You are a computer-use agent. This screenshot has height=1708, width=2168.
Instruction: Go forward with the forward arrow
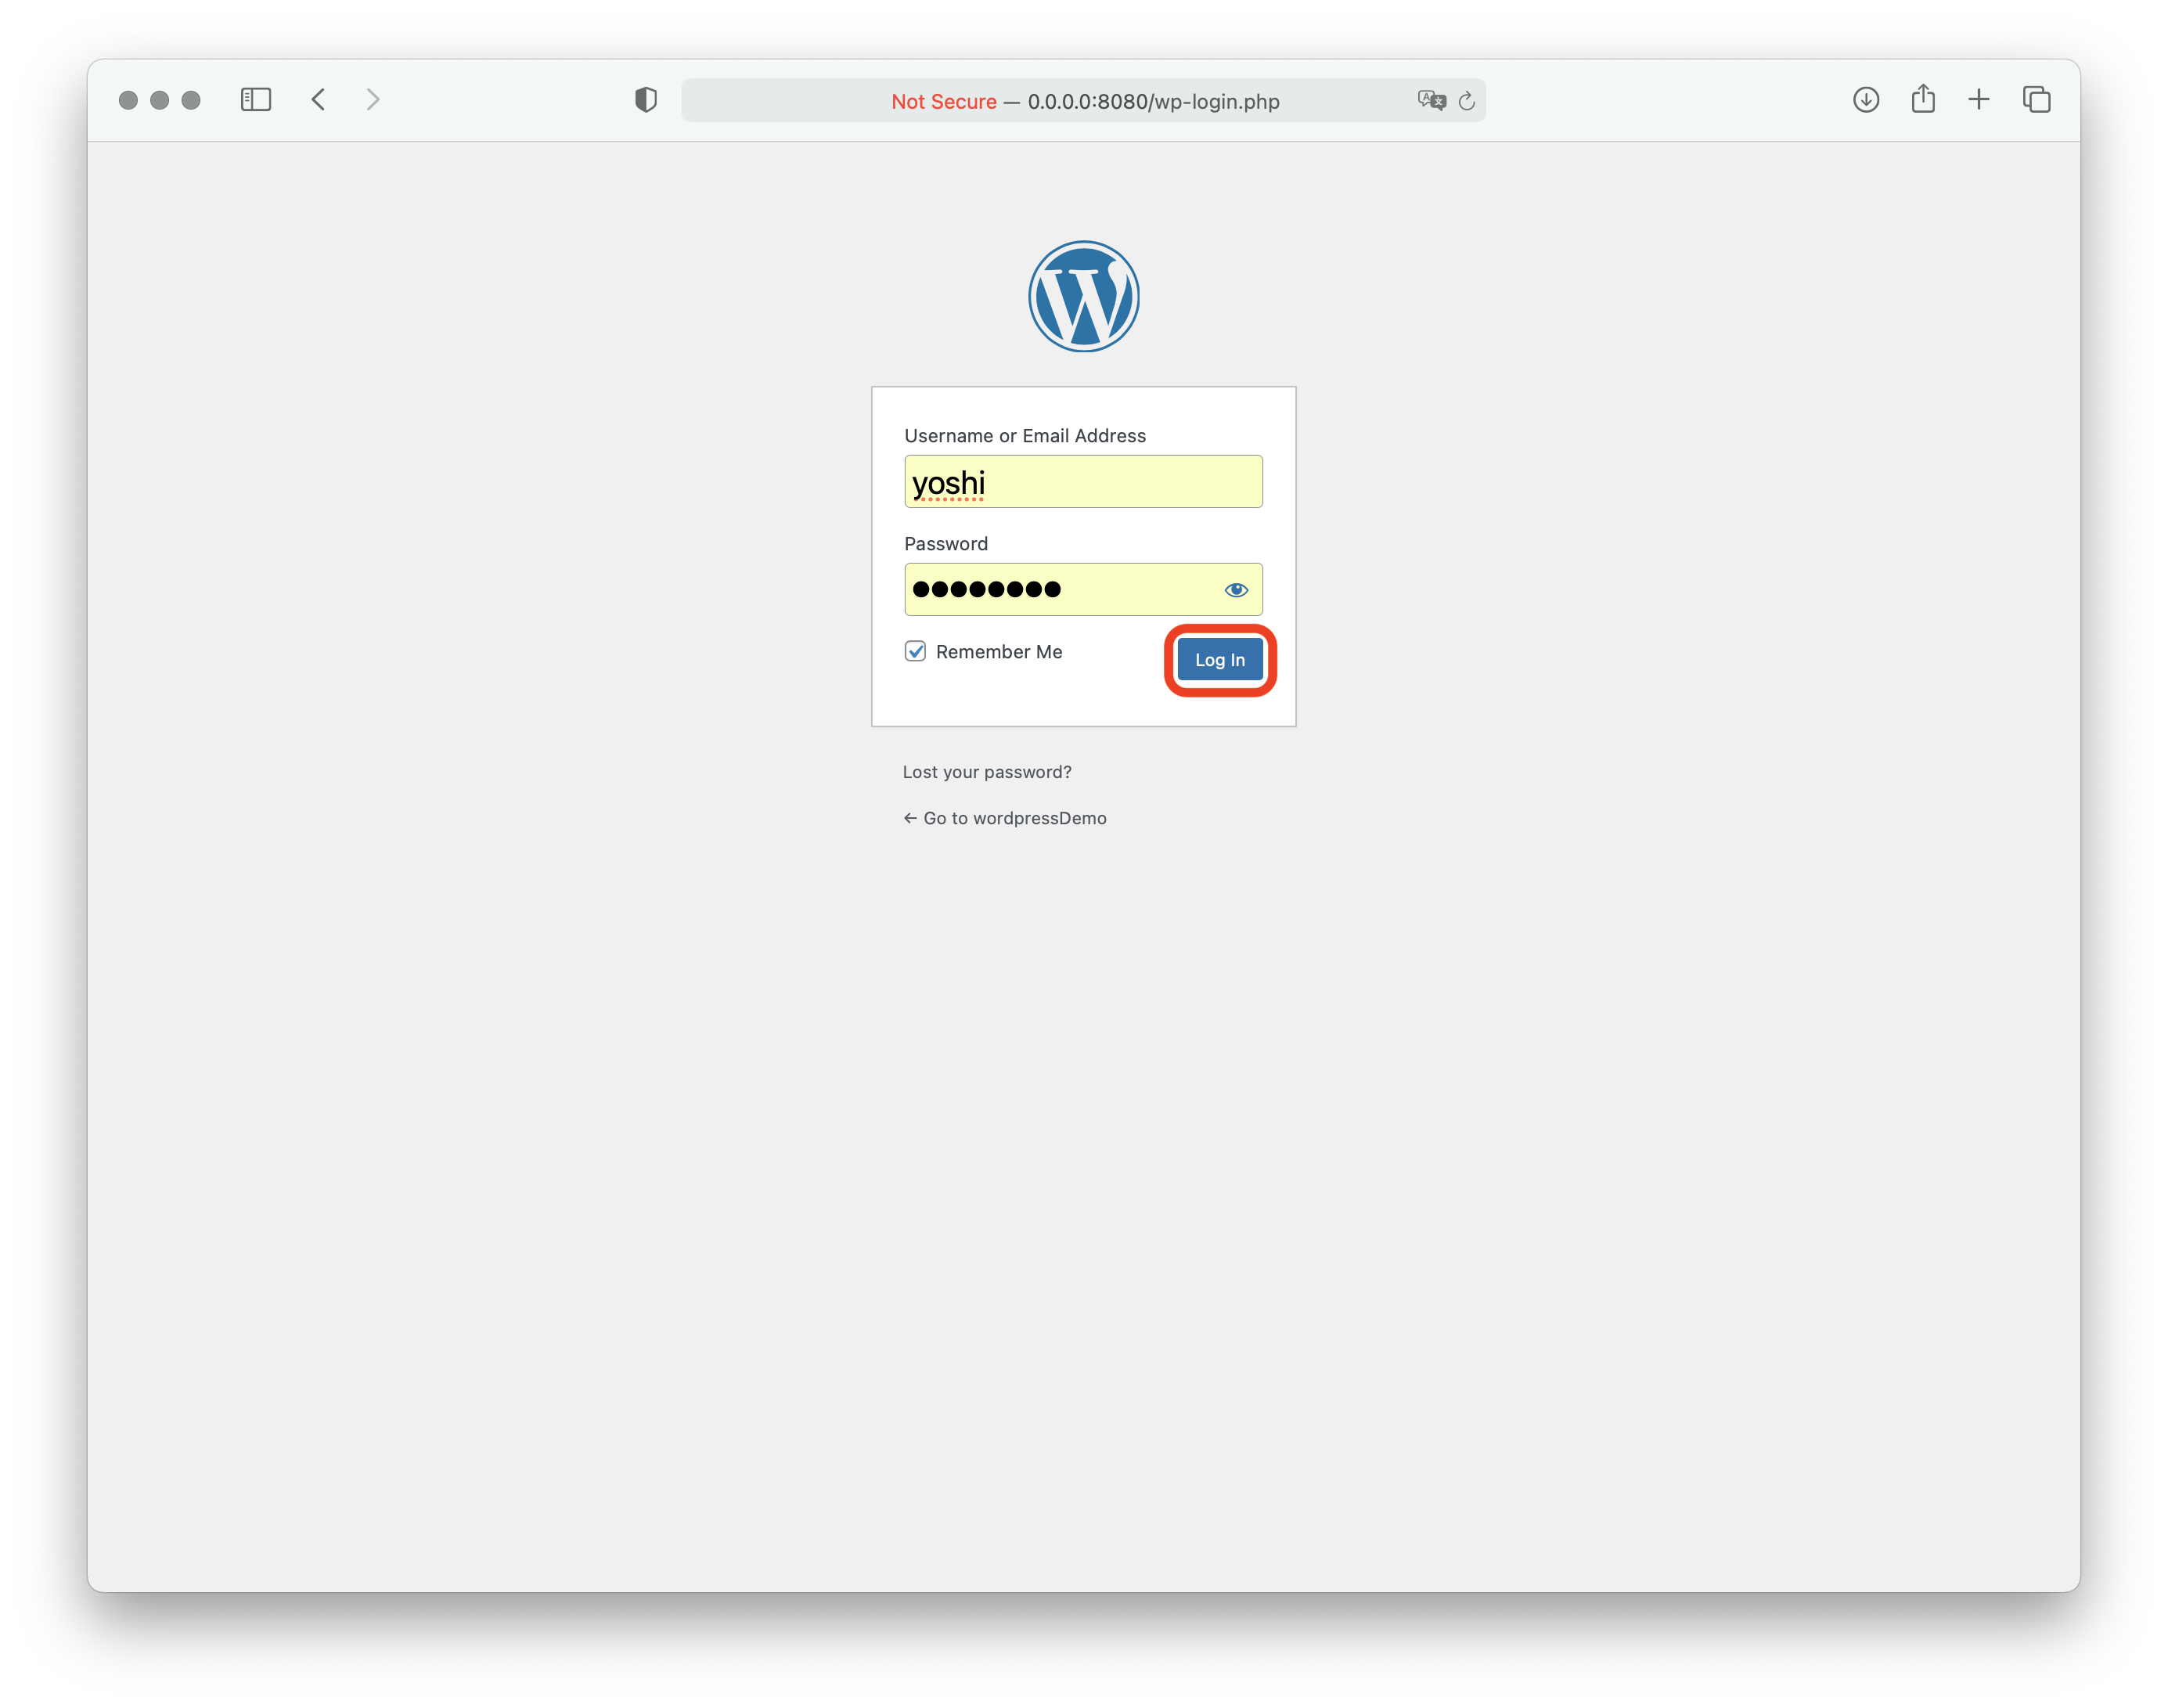pos(373,100)
